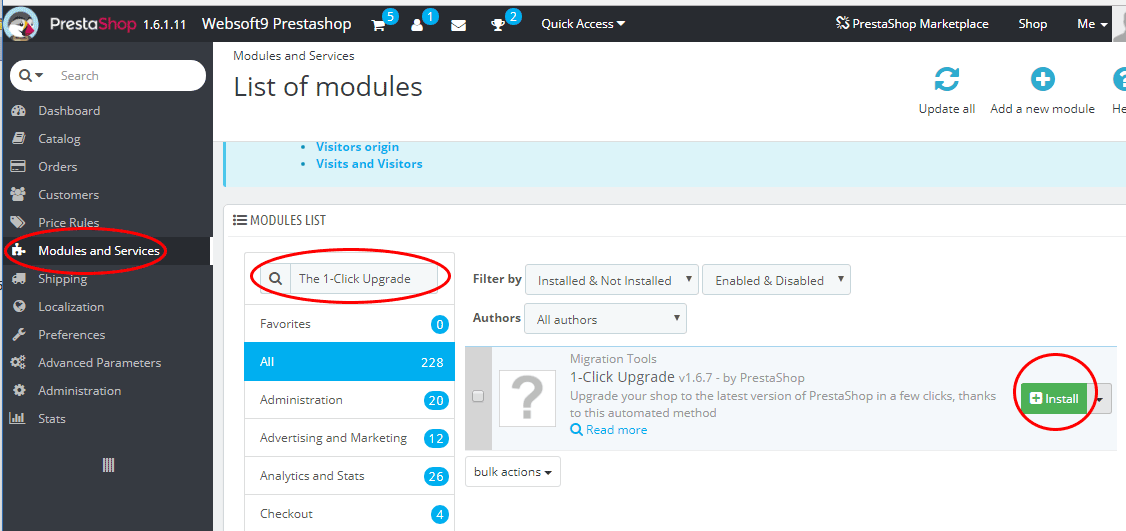The height and width of the screenshot is (531, 1126).
Task: Click the Websoft9 Prestashop shop name
Action: pyautogui.click(x=276, y=24)
